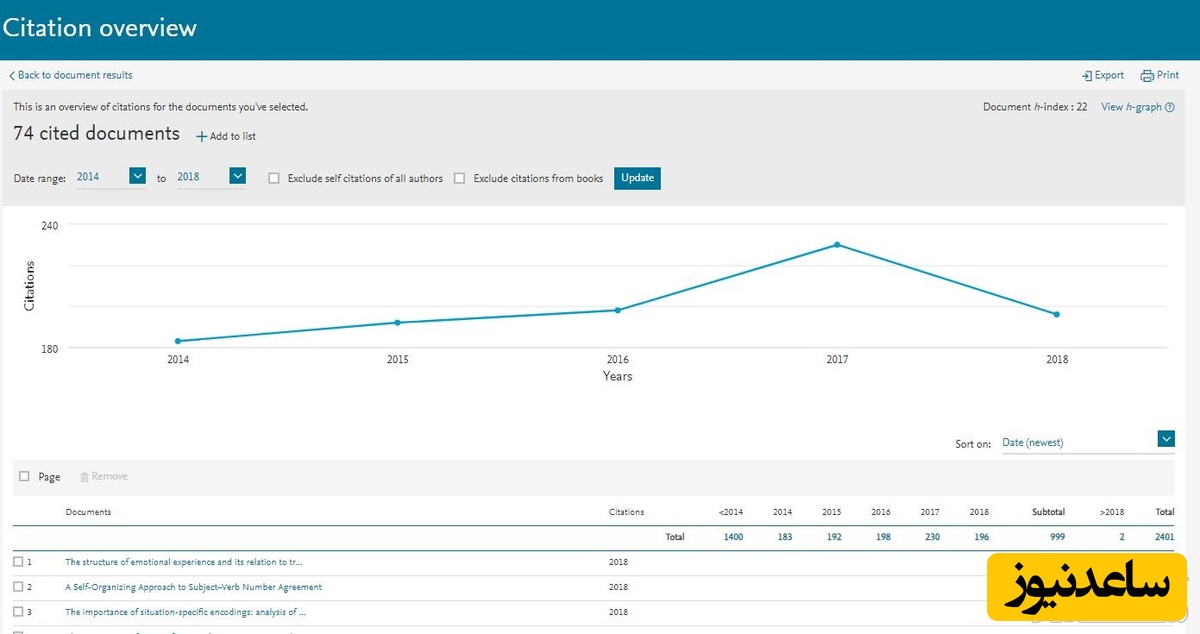Click the plus icon for Add to list
The width and height of the screenshot is (1200, 634).
[x=201, y=137]
